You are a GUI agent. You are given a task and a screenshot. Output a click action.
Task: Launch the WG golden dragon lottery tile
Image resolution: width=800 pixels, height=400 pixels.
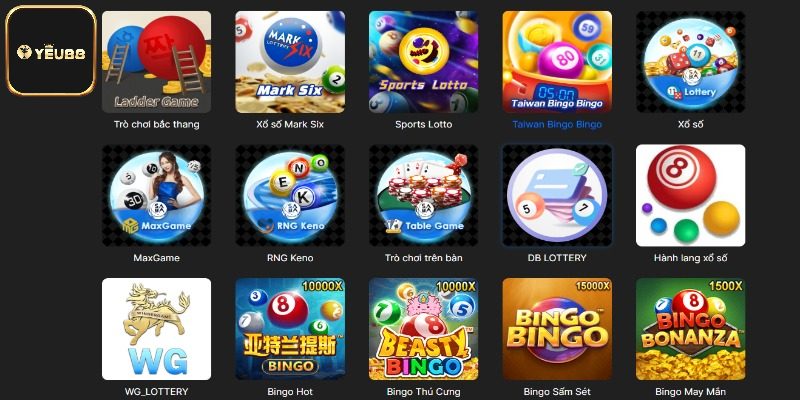coord(156,329)
